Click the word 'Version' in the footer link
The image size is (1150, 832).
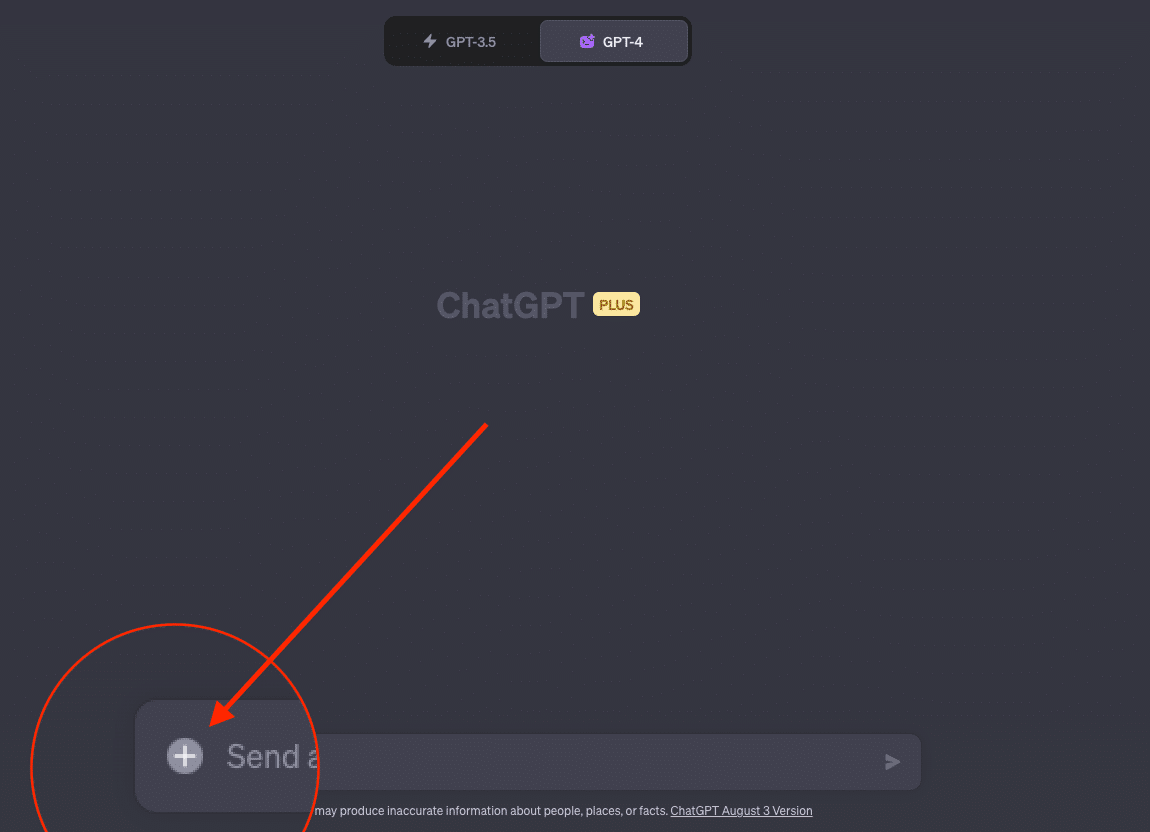(x=791, y=811)
